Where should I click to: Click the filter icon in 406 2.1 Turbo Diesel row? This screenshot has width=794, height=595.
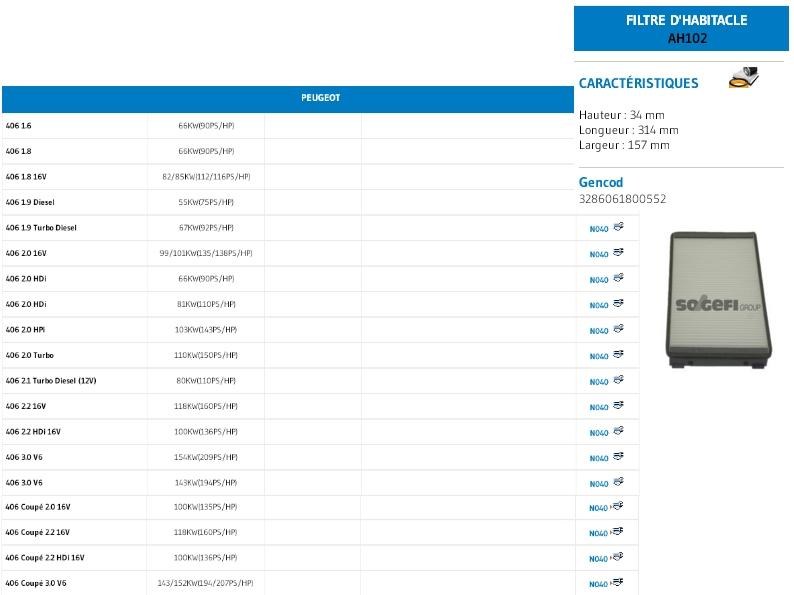(618, 380)
